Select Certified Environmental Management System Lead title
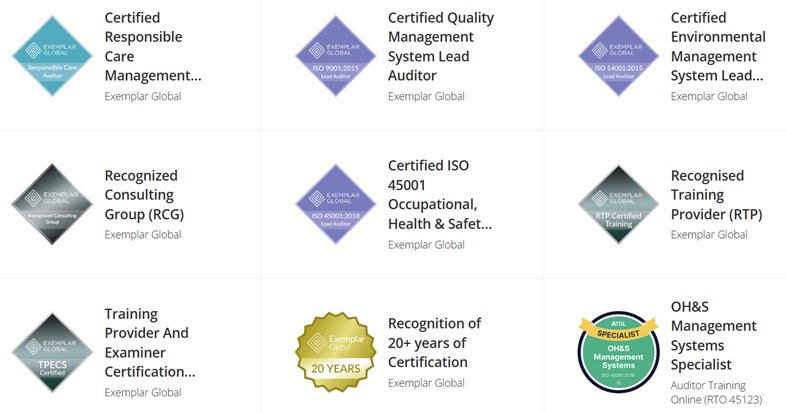 (718, 47)
